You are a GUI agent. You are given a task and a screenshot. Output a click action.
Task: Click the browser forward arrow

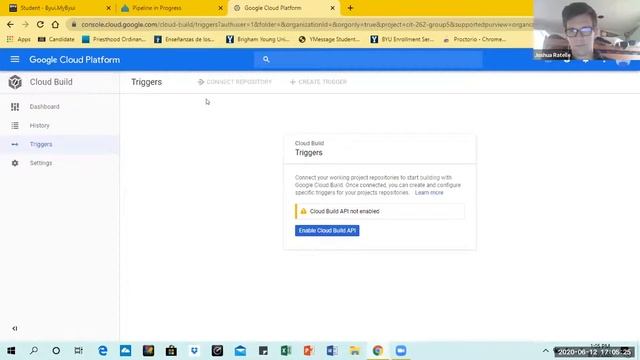coord(25,24)
